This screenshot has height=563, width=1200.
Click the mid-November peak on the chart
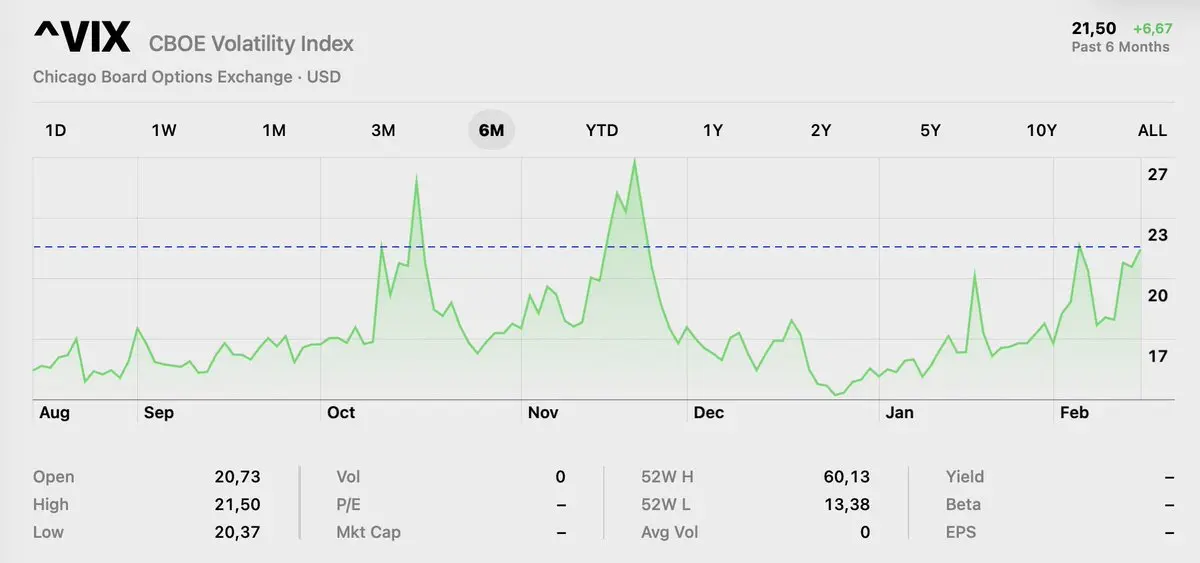click(x=635, y=160)
